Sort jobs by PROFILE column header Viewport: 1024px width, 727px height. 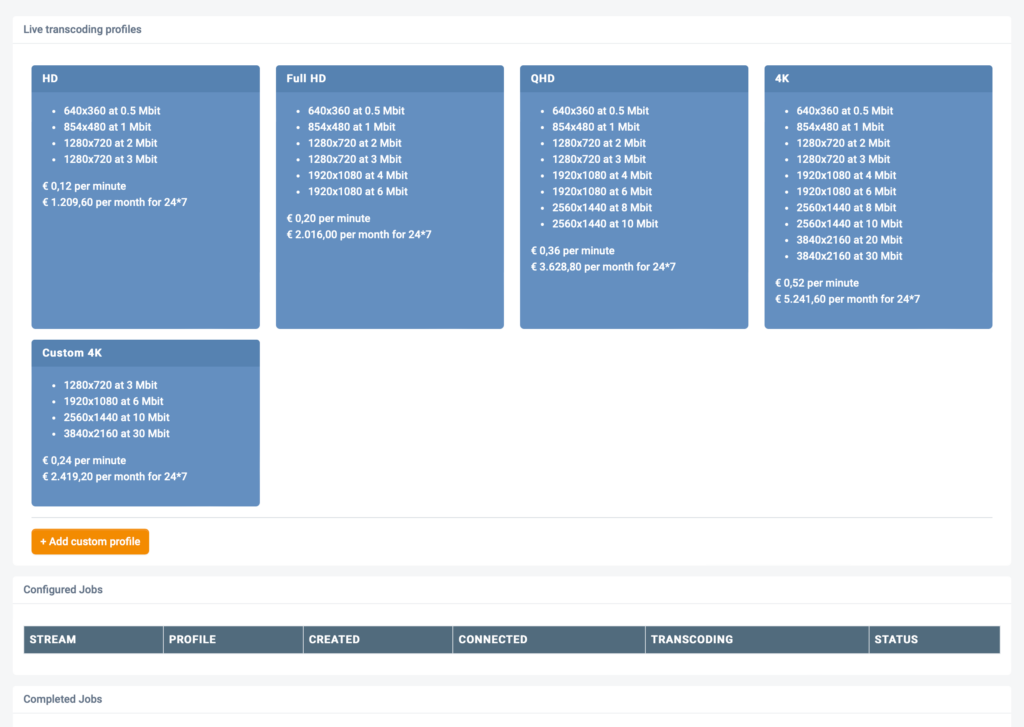tap(192, 639)
